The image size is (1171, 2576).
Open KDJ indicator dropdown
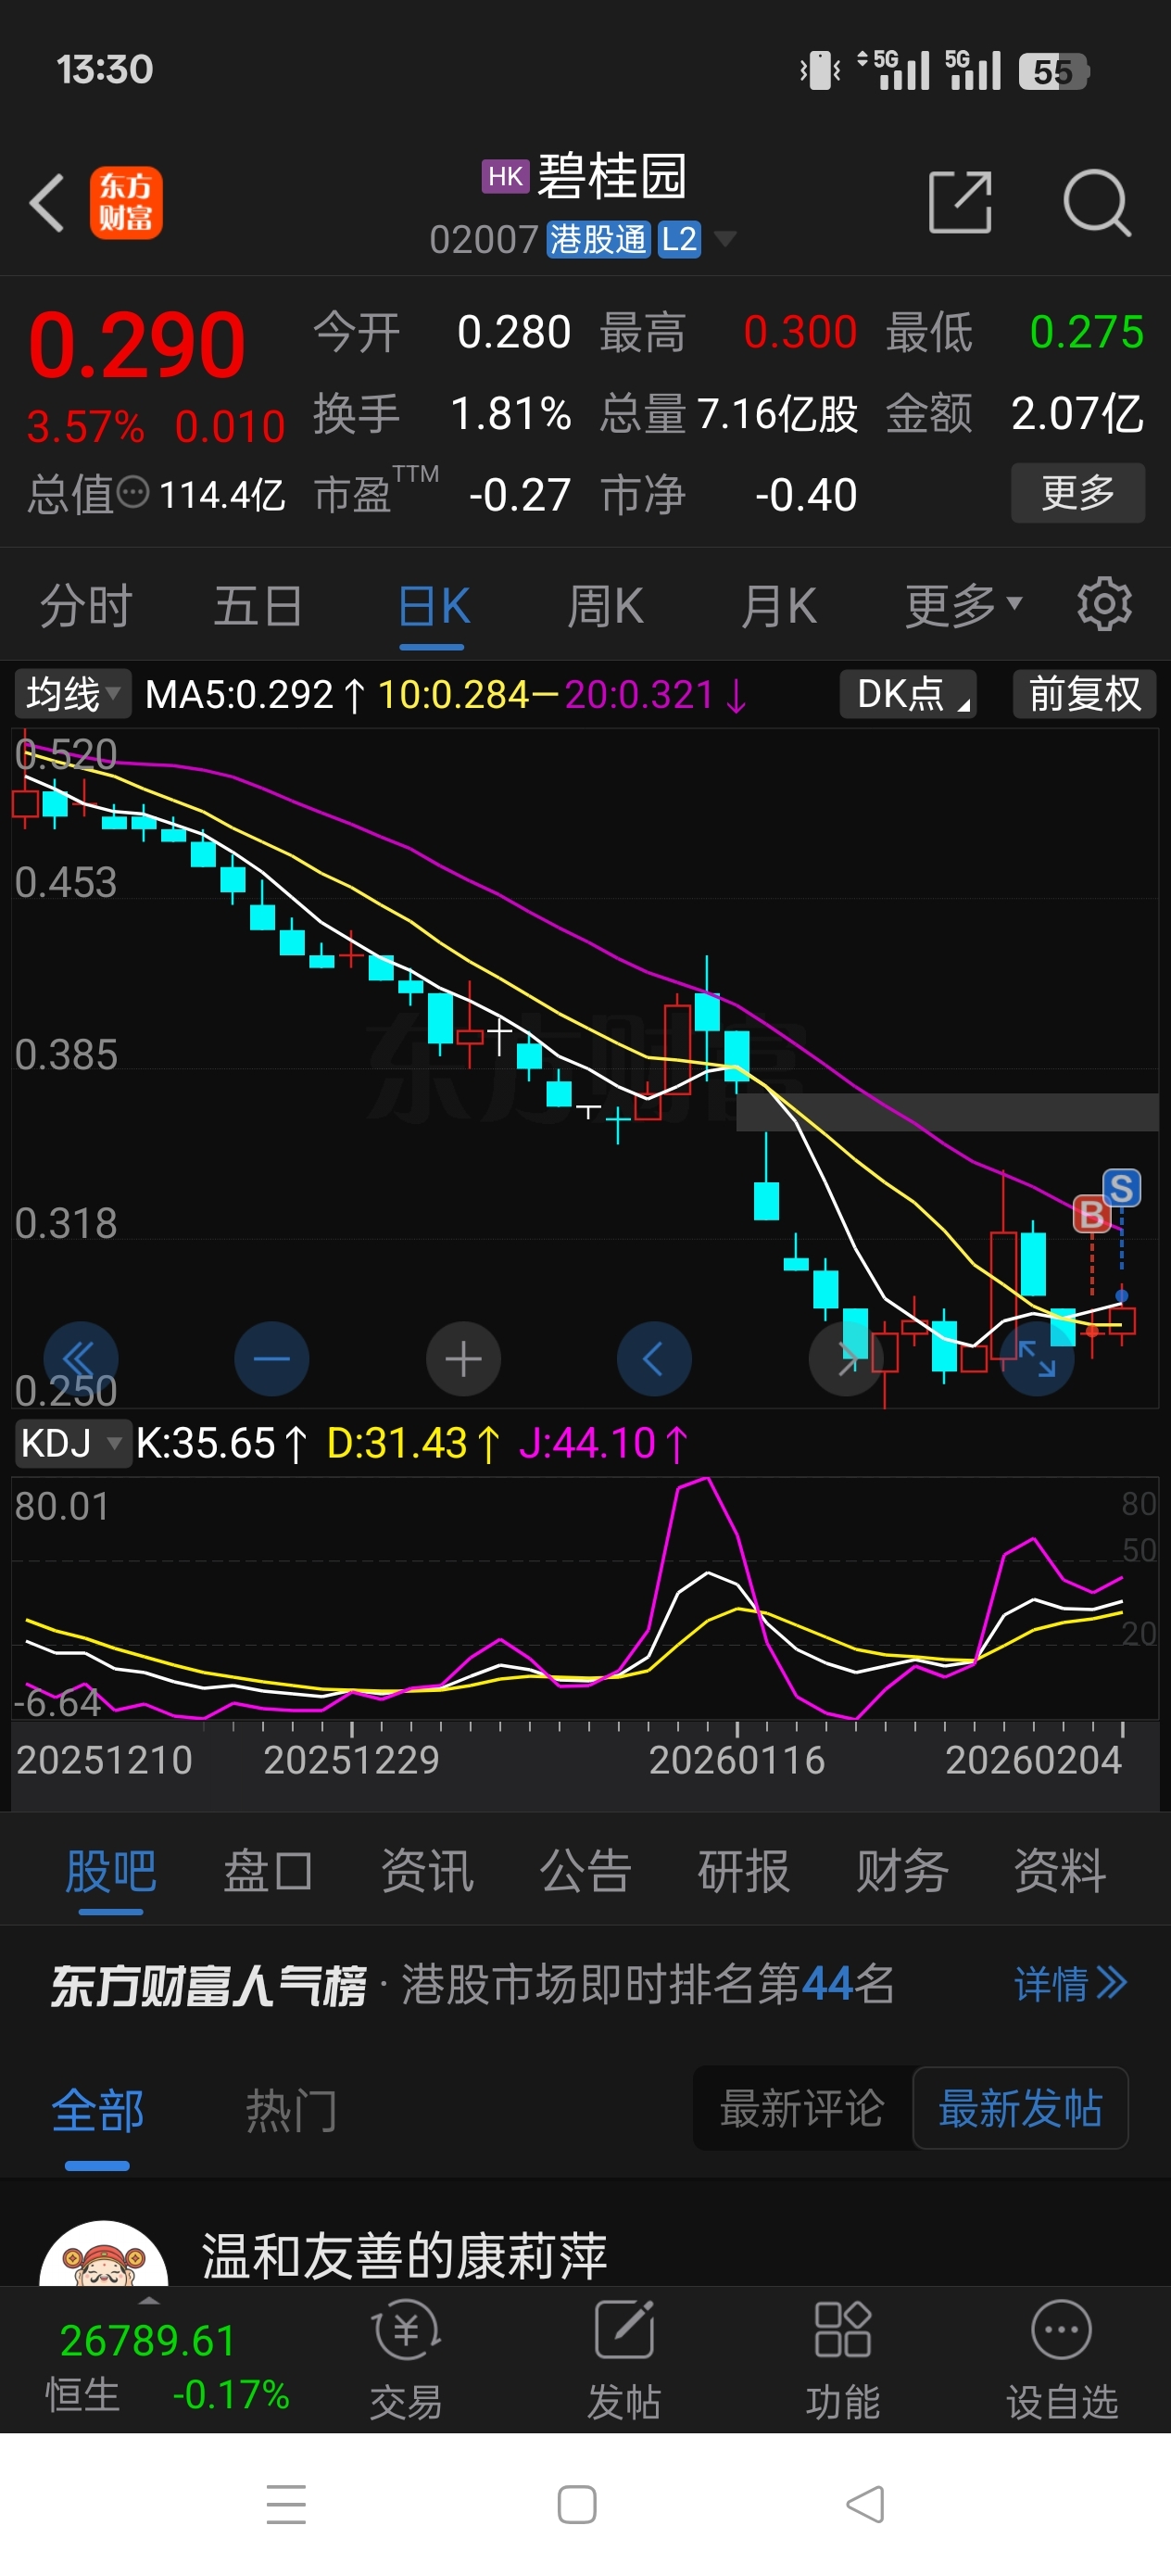[72, 1443]
